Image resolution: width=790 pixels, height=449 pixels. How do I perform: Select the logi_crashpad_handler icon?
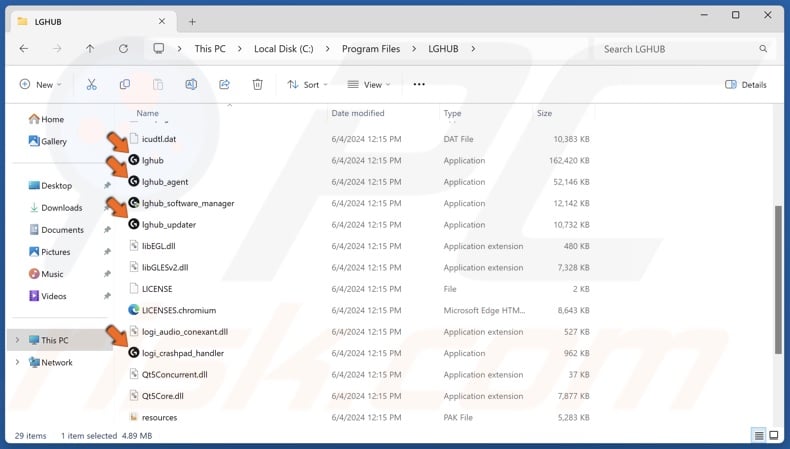tap(134, 353)
